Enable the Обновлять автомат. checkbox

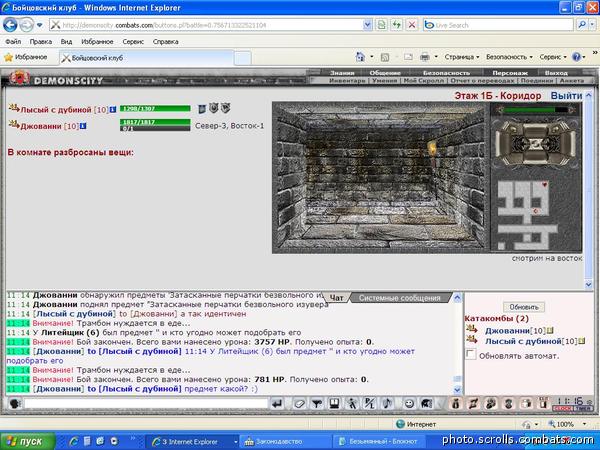(471, 355)
